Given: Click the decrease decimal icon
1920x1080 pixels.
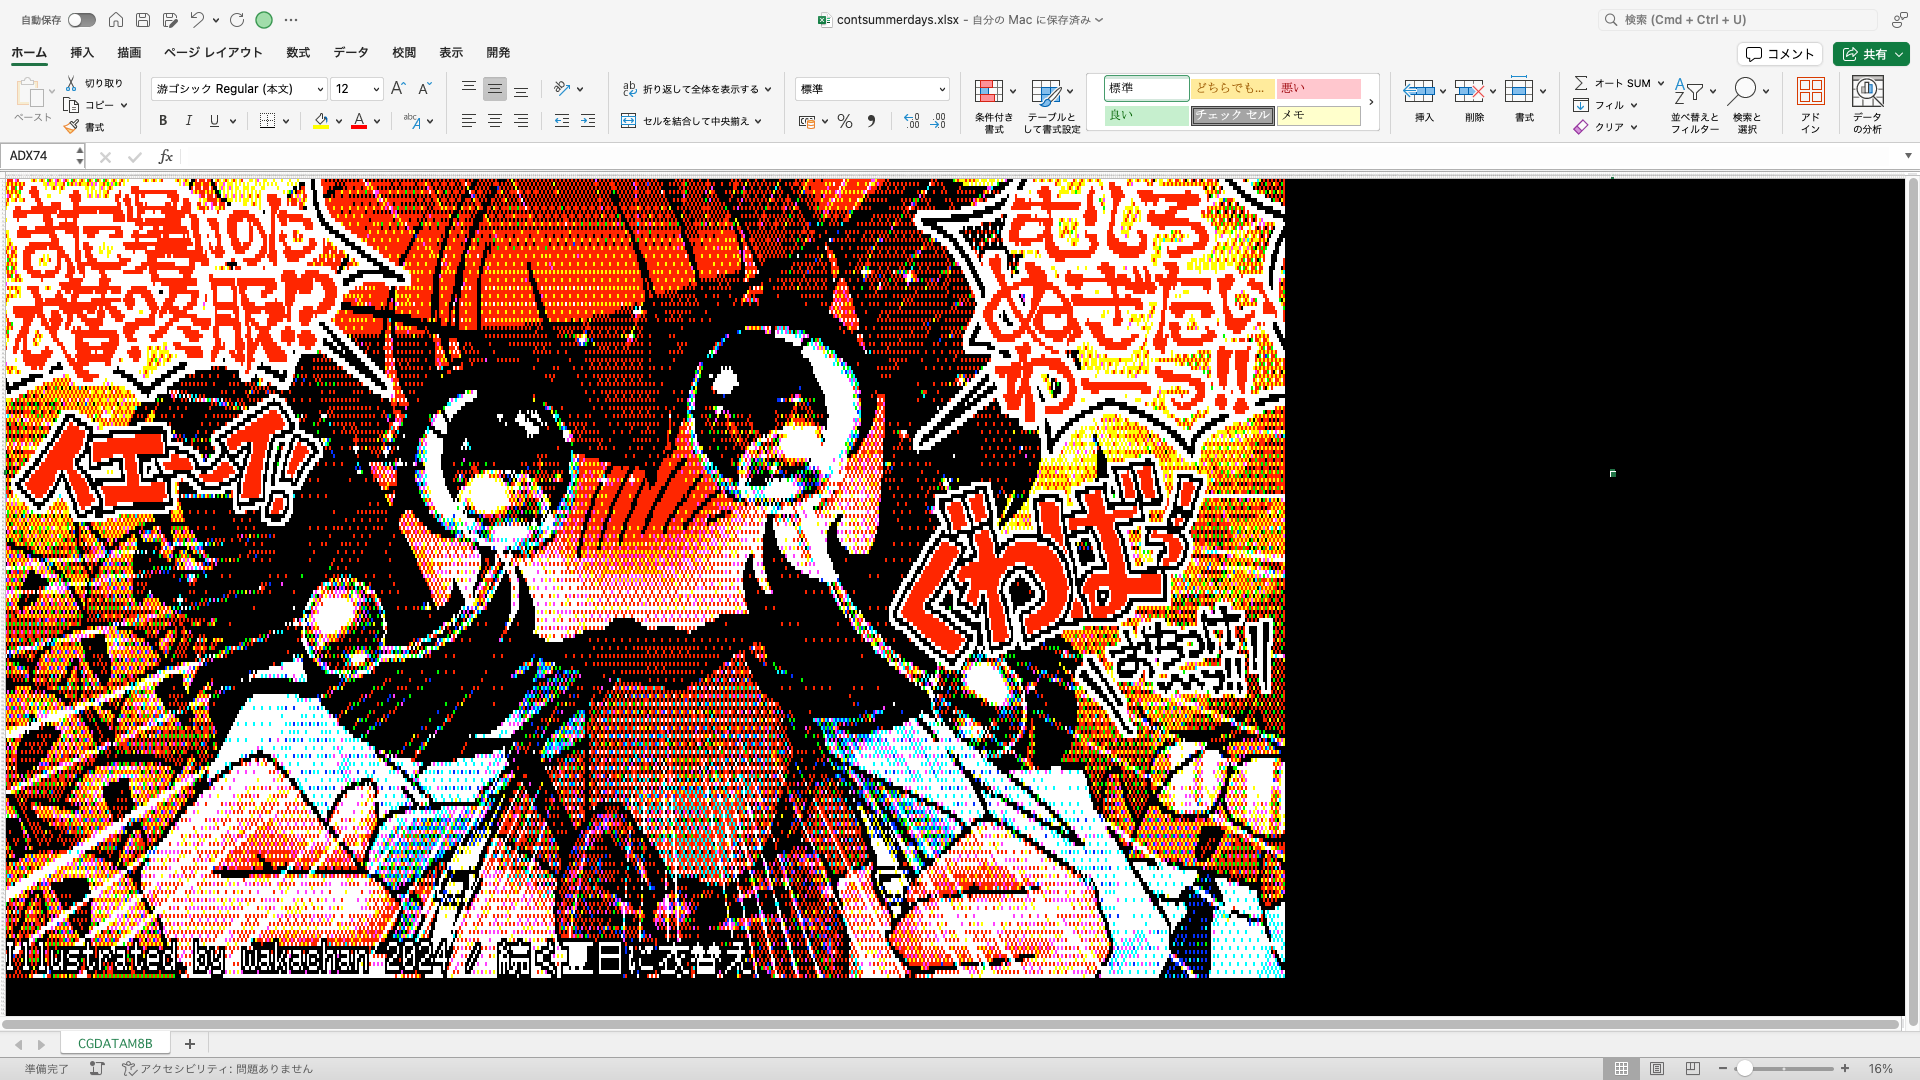Looking at the screenshot, I should click(938, 121).
